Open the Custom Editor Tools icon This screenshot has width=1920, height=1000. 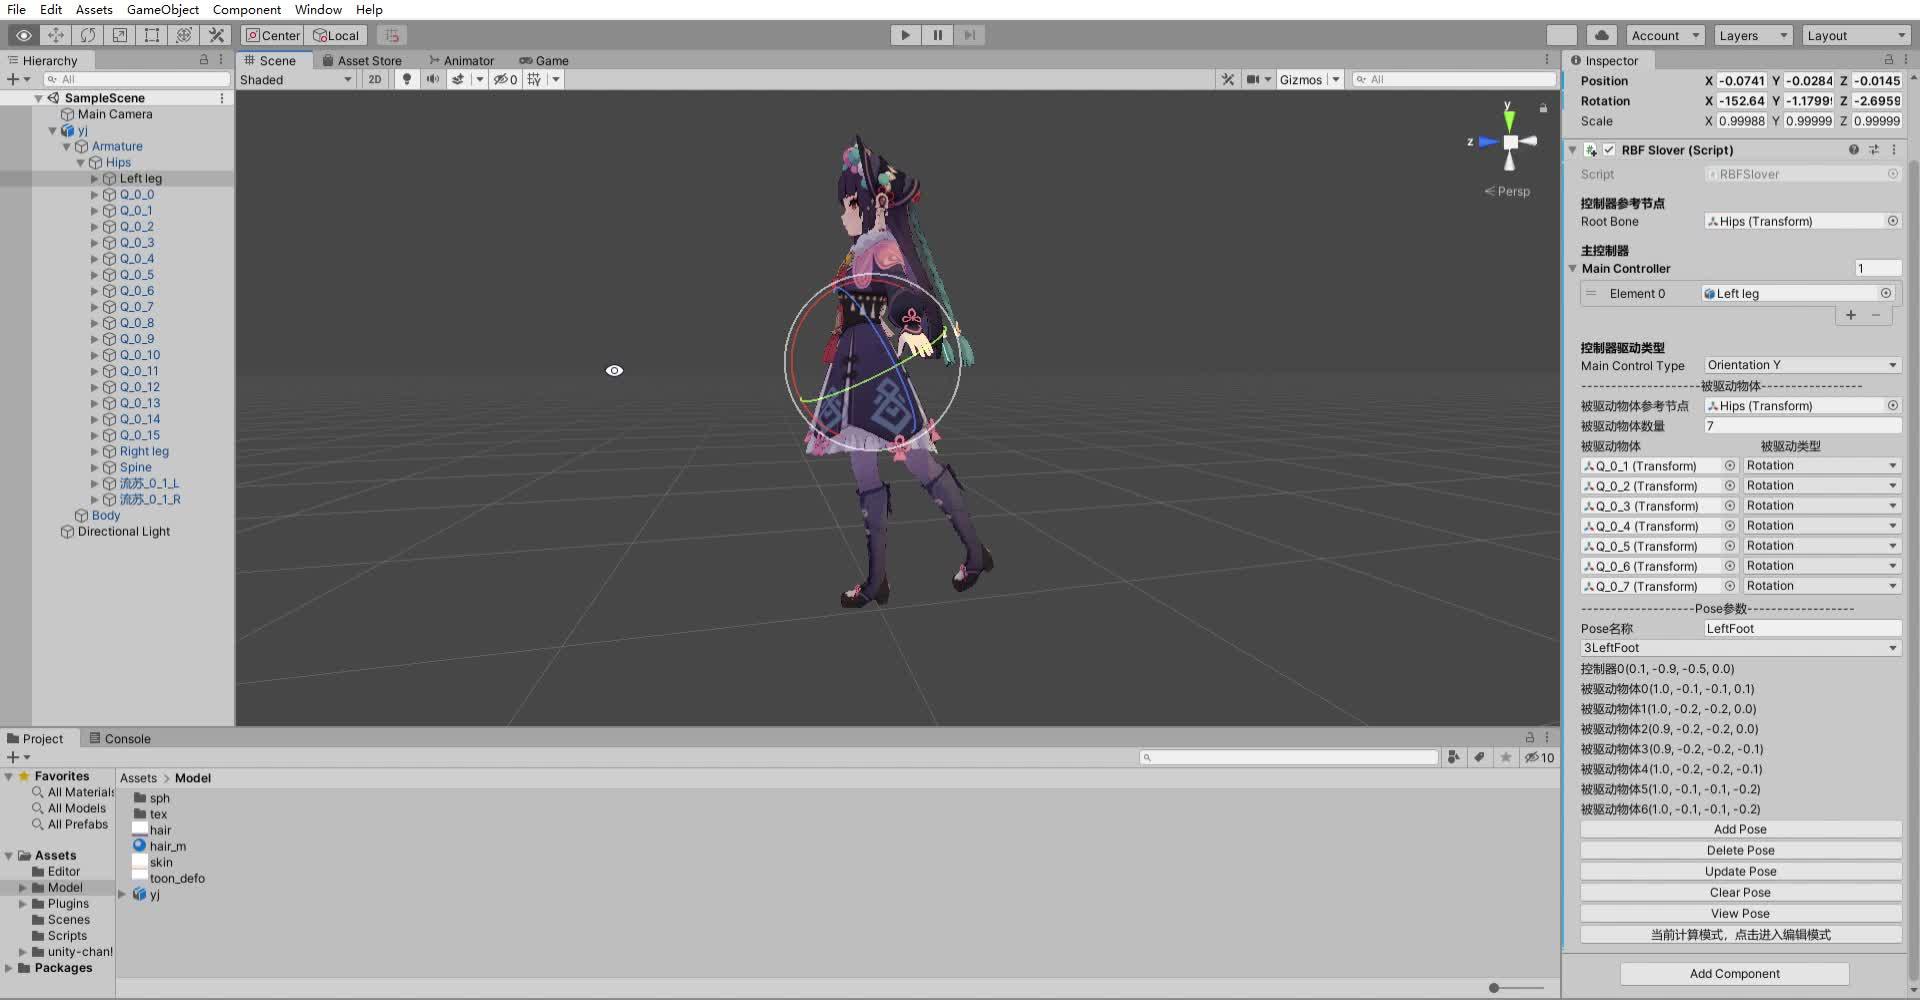pyautogui.click(x=216, y=35)
